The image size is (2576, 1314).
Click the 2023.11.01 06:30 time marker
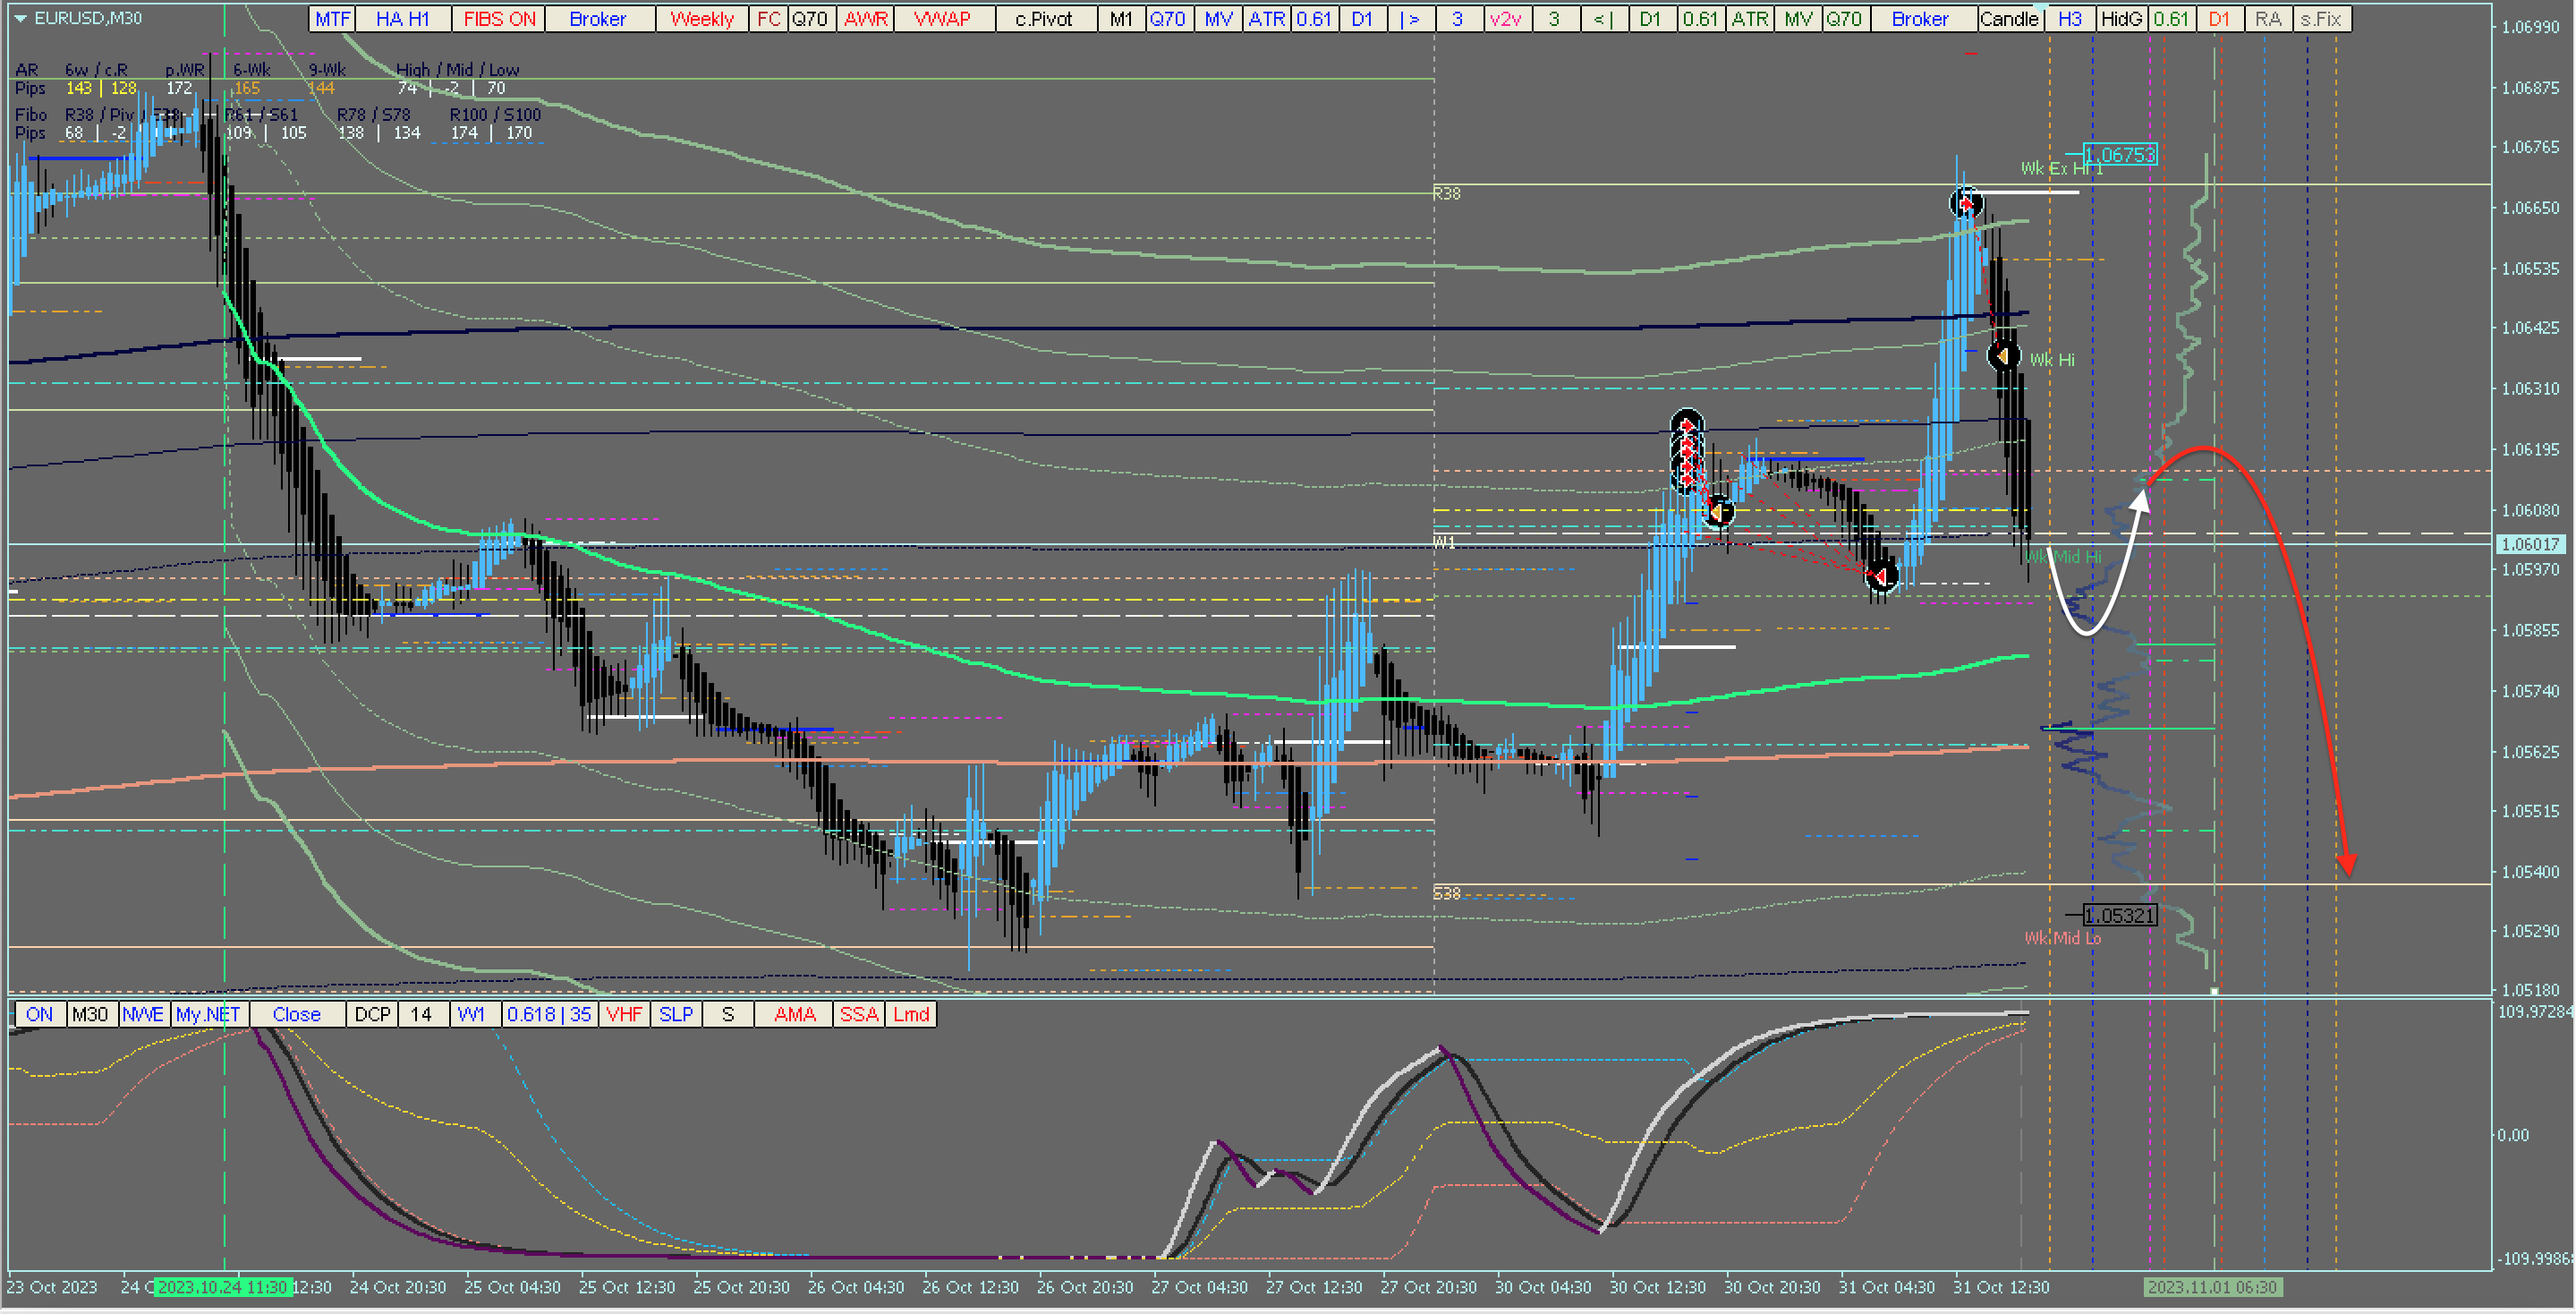click(2212, 1287)
